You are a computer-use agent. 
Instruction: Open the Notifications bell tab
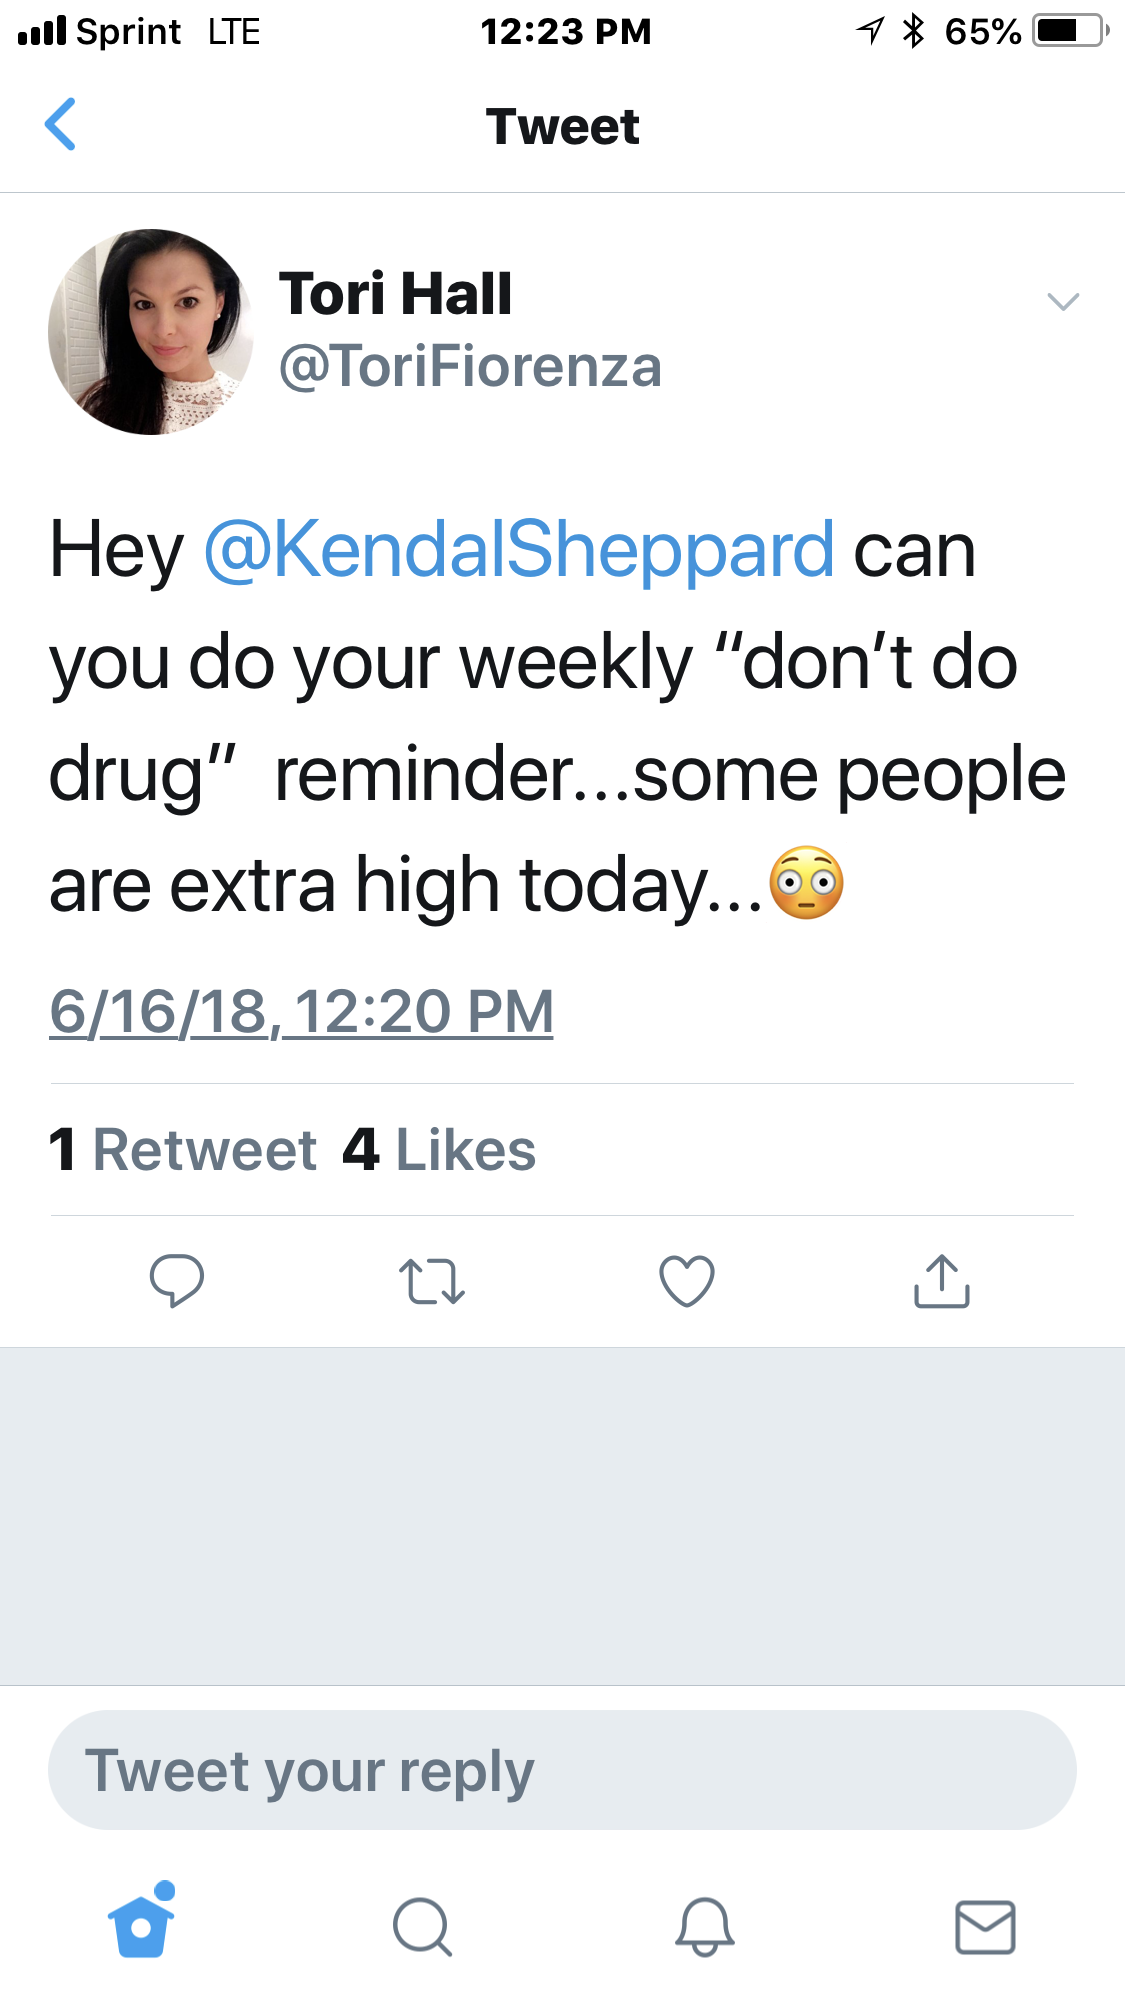(705, 1926)
